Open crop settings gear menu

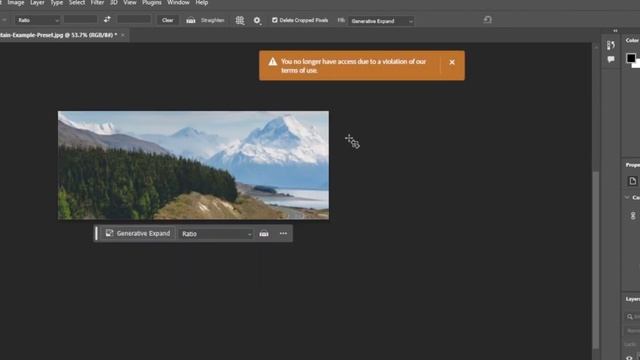coord(257,20)
